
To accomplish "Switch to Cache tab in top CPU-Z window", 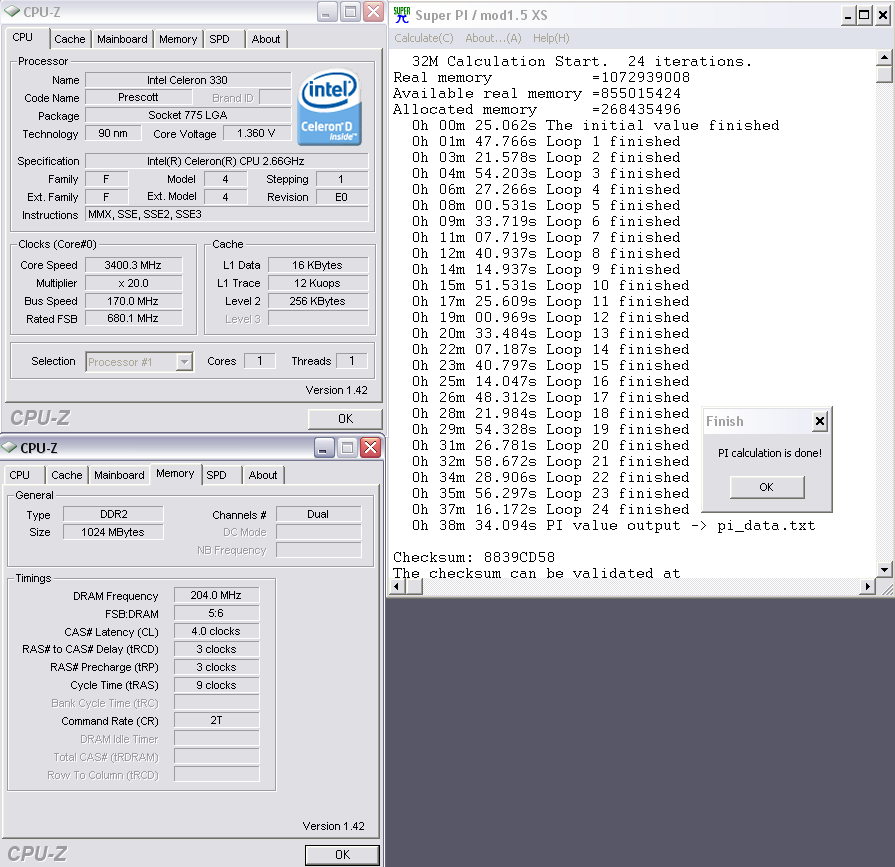I will coord(70,39).
